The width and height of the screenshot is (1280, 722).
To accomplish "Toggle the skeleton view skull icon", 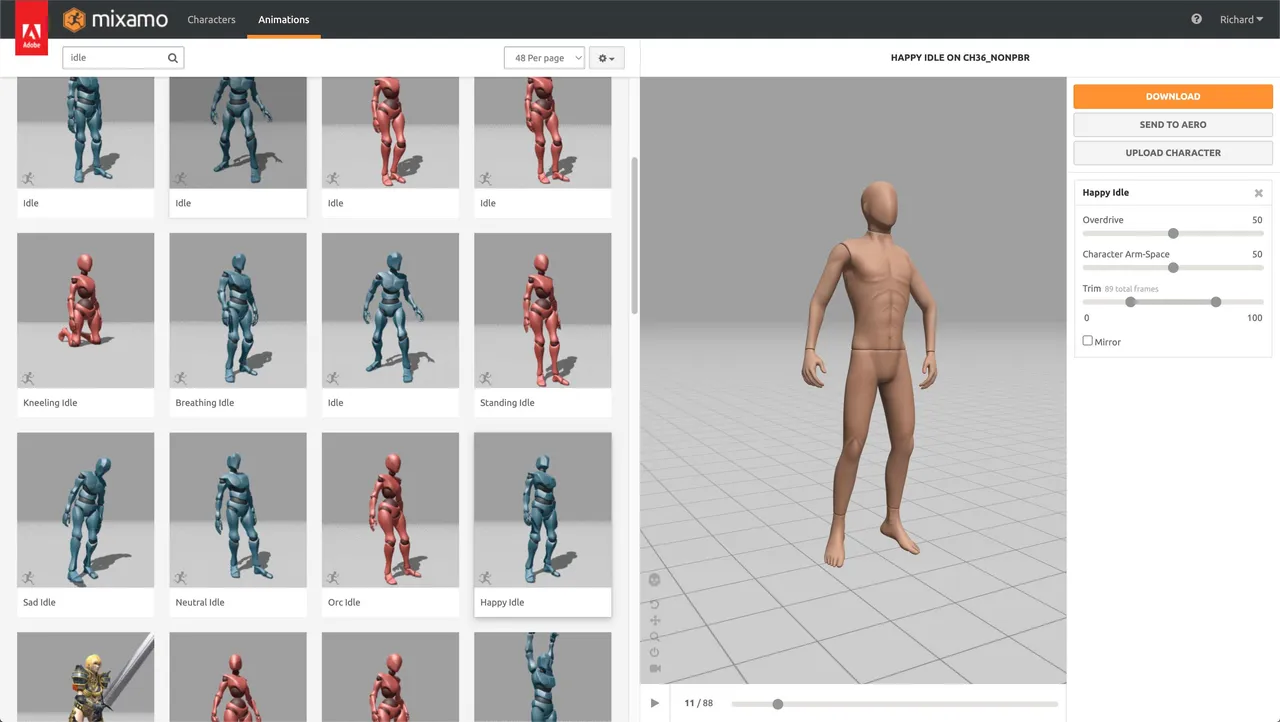I will [655, 580].
